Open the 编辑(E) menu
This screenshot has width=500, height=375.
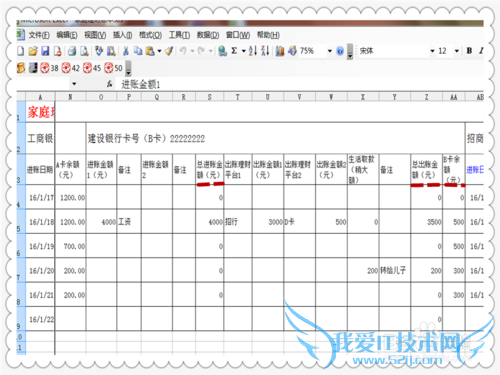(67, 35)
